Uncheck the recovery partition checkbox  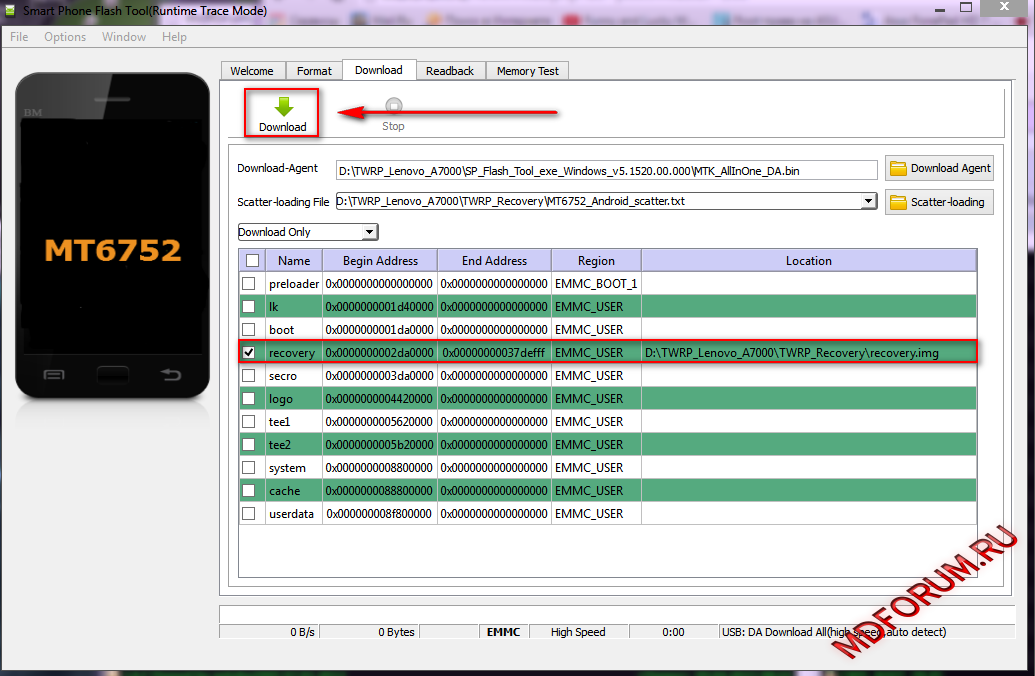pos(249,353)
